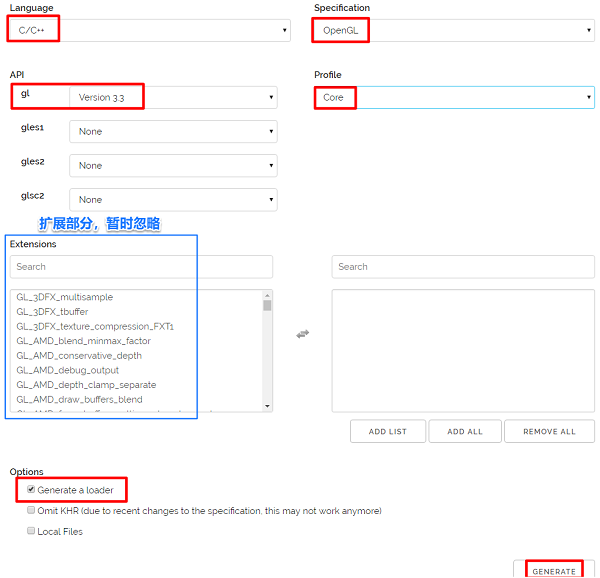Select GL_AMD_draw_buffers_blend extension
The image size is (600, 578).
[79, 399]
